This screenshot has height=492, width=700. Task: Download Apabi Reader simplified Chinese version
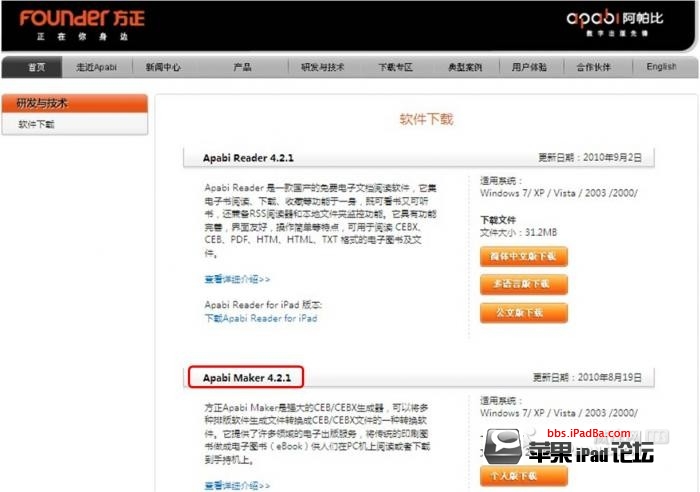[524, 257]
